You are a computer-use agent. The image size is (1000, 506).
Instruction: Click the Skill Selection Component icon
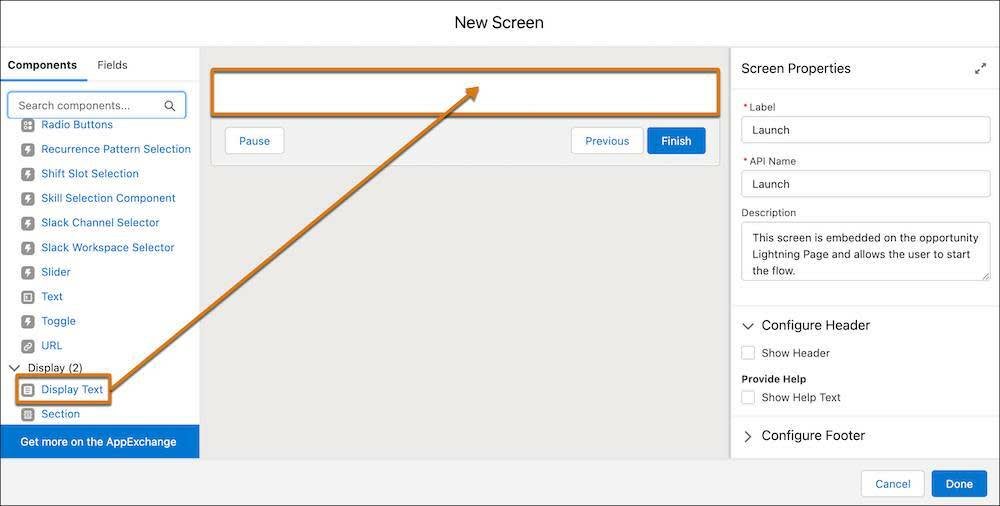pos(27,199)
